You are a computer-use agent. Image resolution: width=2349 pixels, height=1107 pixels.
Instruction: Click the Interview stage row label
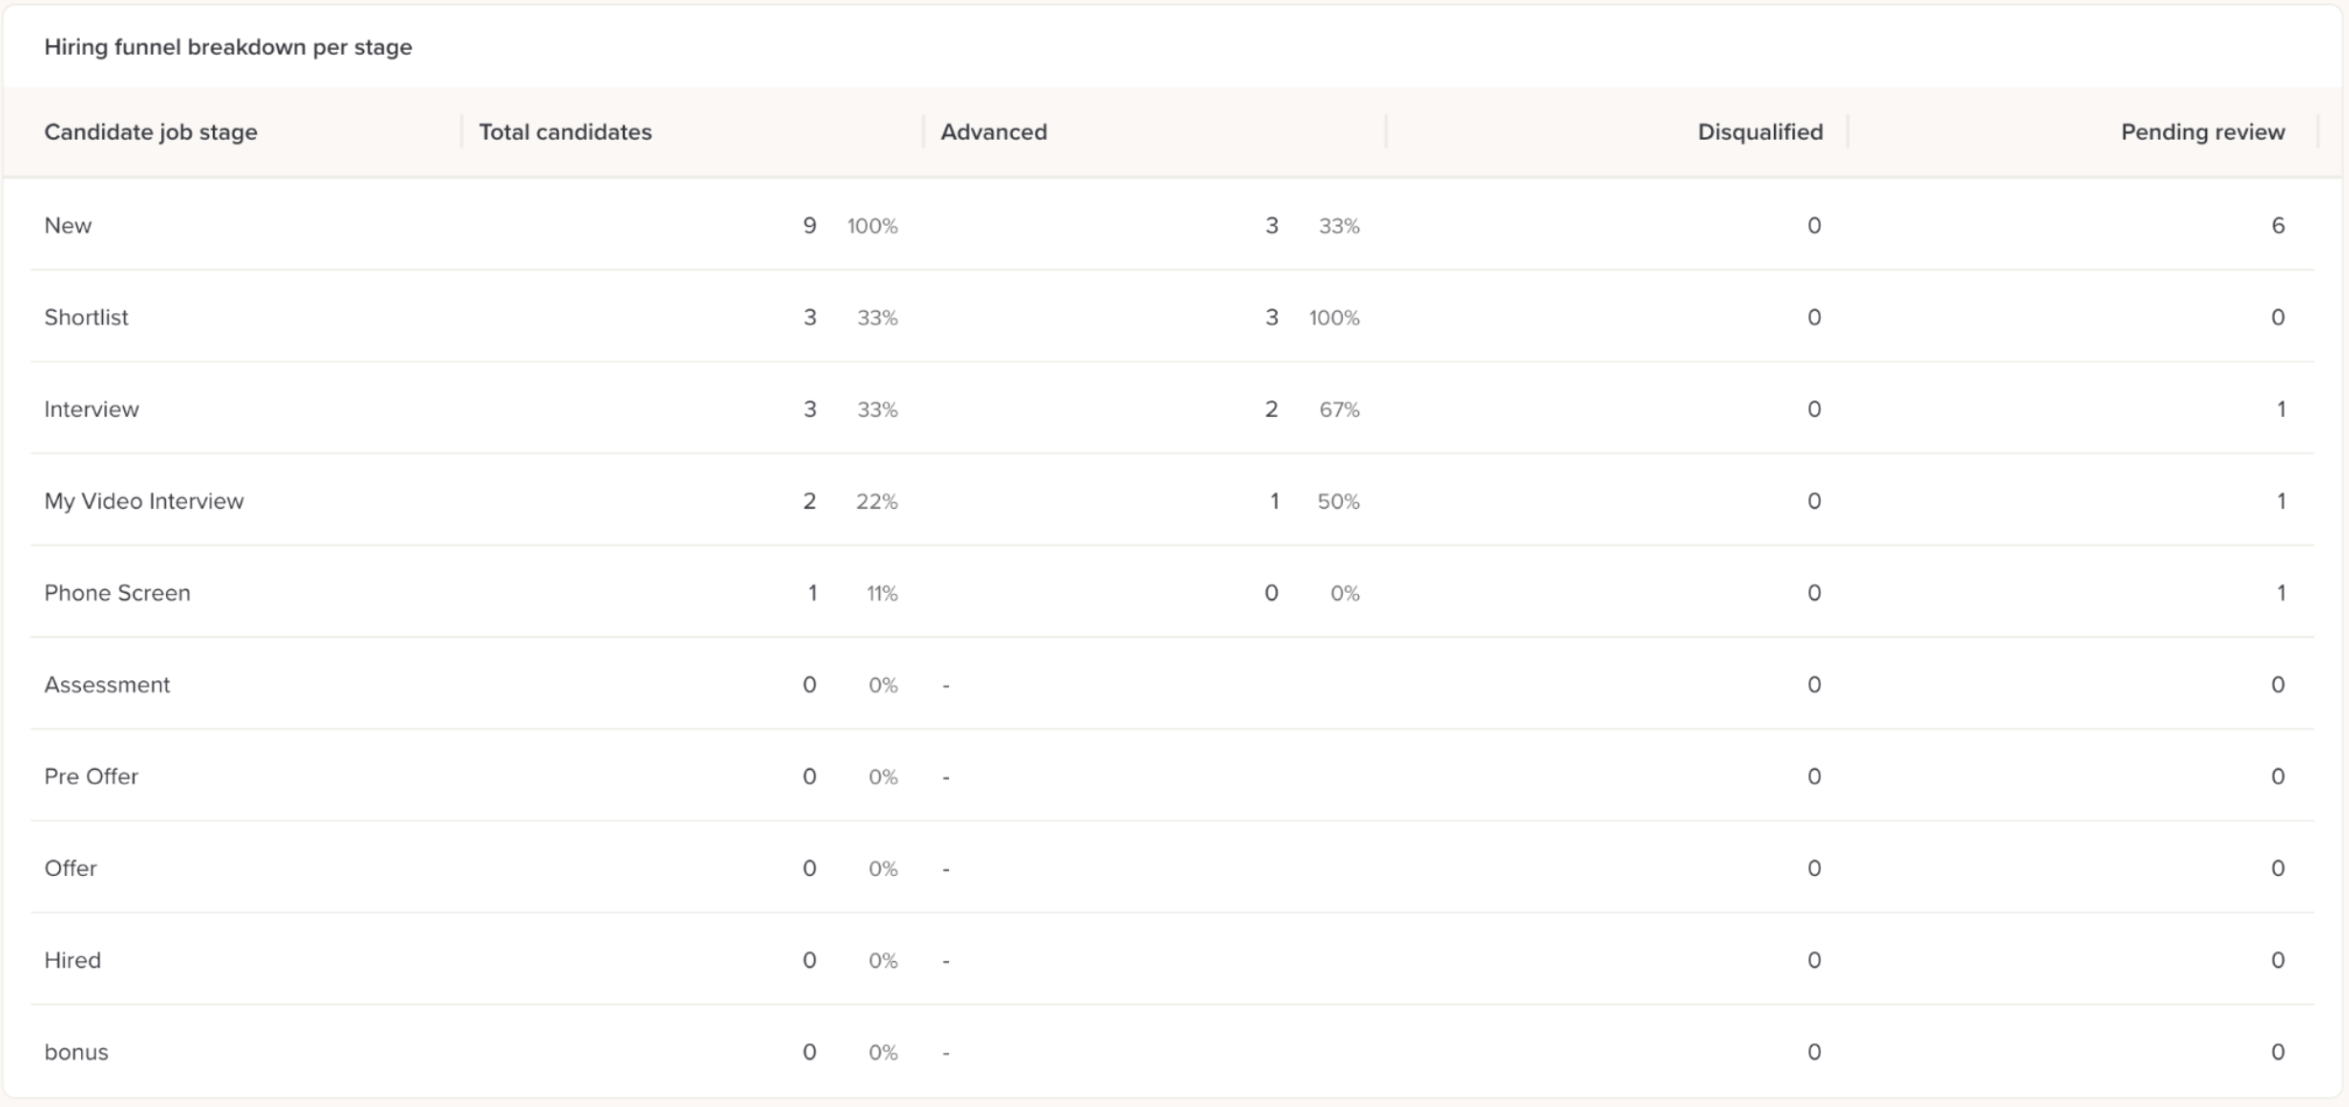pyautogui.click(x=91, y=410)
